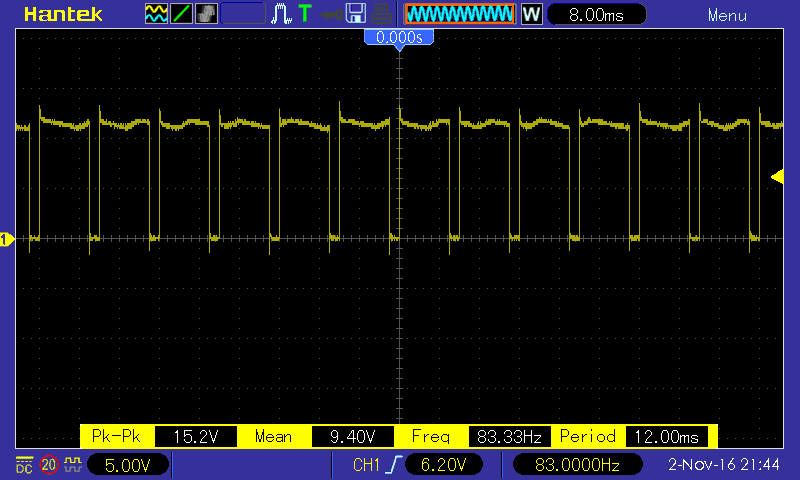Click the 15.2V peak-to-peak value
Viewport: 800px width, 480px height.
pyautogui.click(x=196, y=437)
